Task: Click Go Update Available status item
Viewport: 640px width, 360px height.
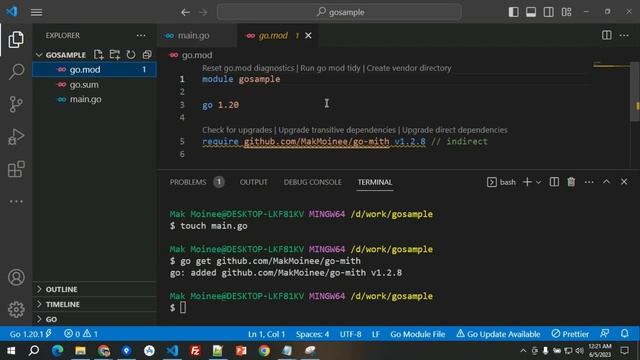Action: 498,334
